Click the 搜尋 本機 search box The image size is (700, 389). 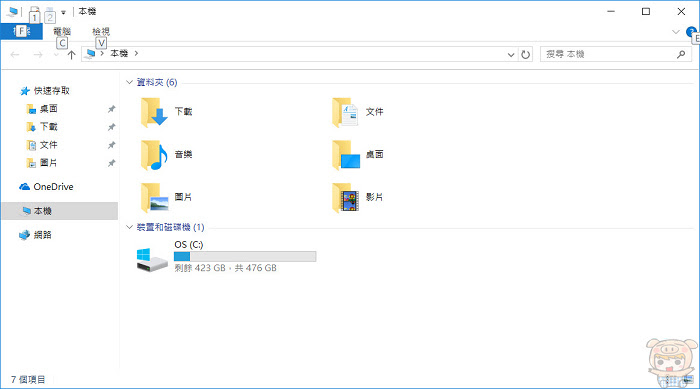tap(615, 54)
